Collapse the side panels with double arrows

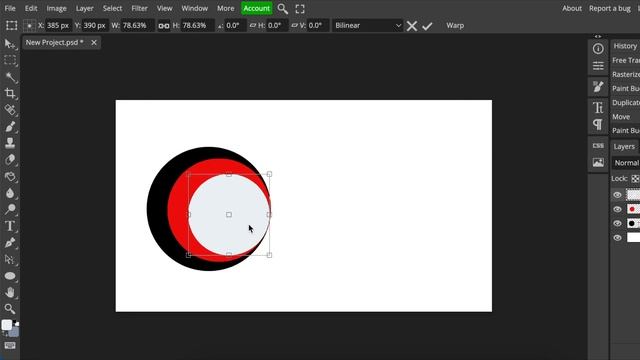point(598,36)
